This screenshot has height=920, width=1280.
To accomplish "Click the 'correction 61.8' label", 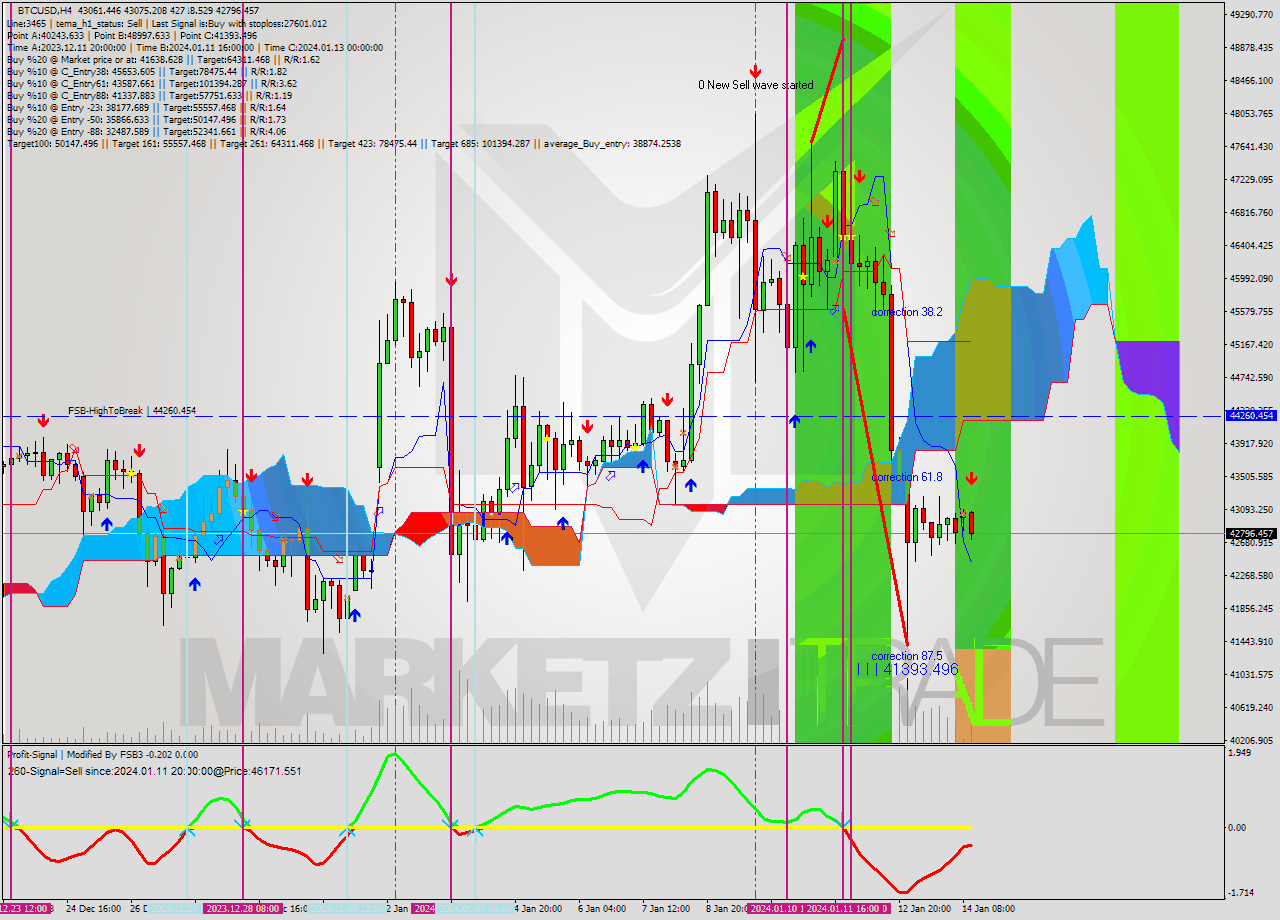I will pos(906,477).
